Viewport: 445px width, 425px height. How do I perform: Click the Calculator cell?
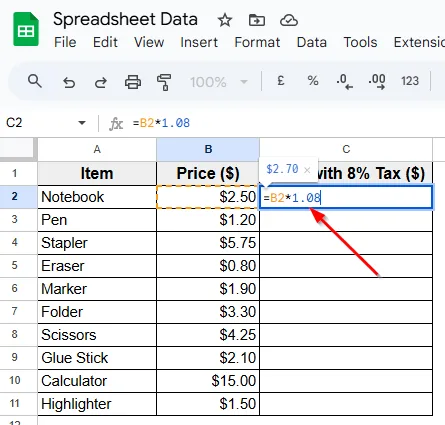pos(97,381)
